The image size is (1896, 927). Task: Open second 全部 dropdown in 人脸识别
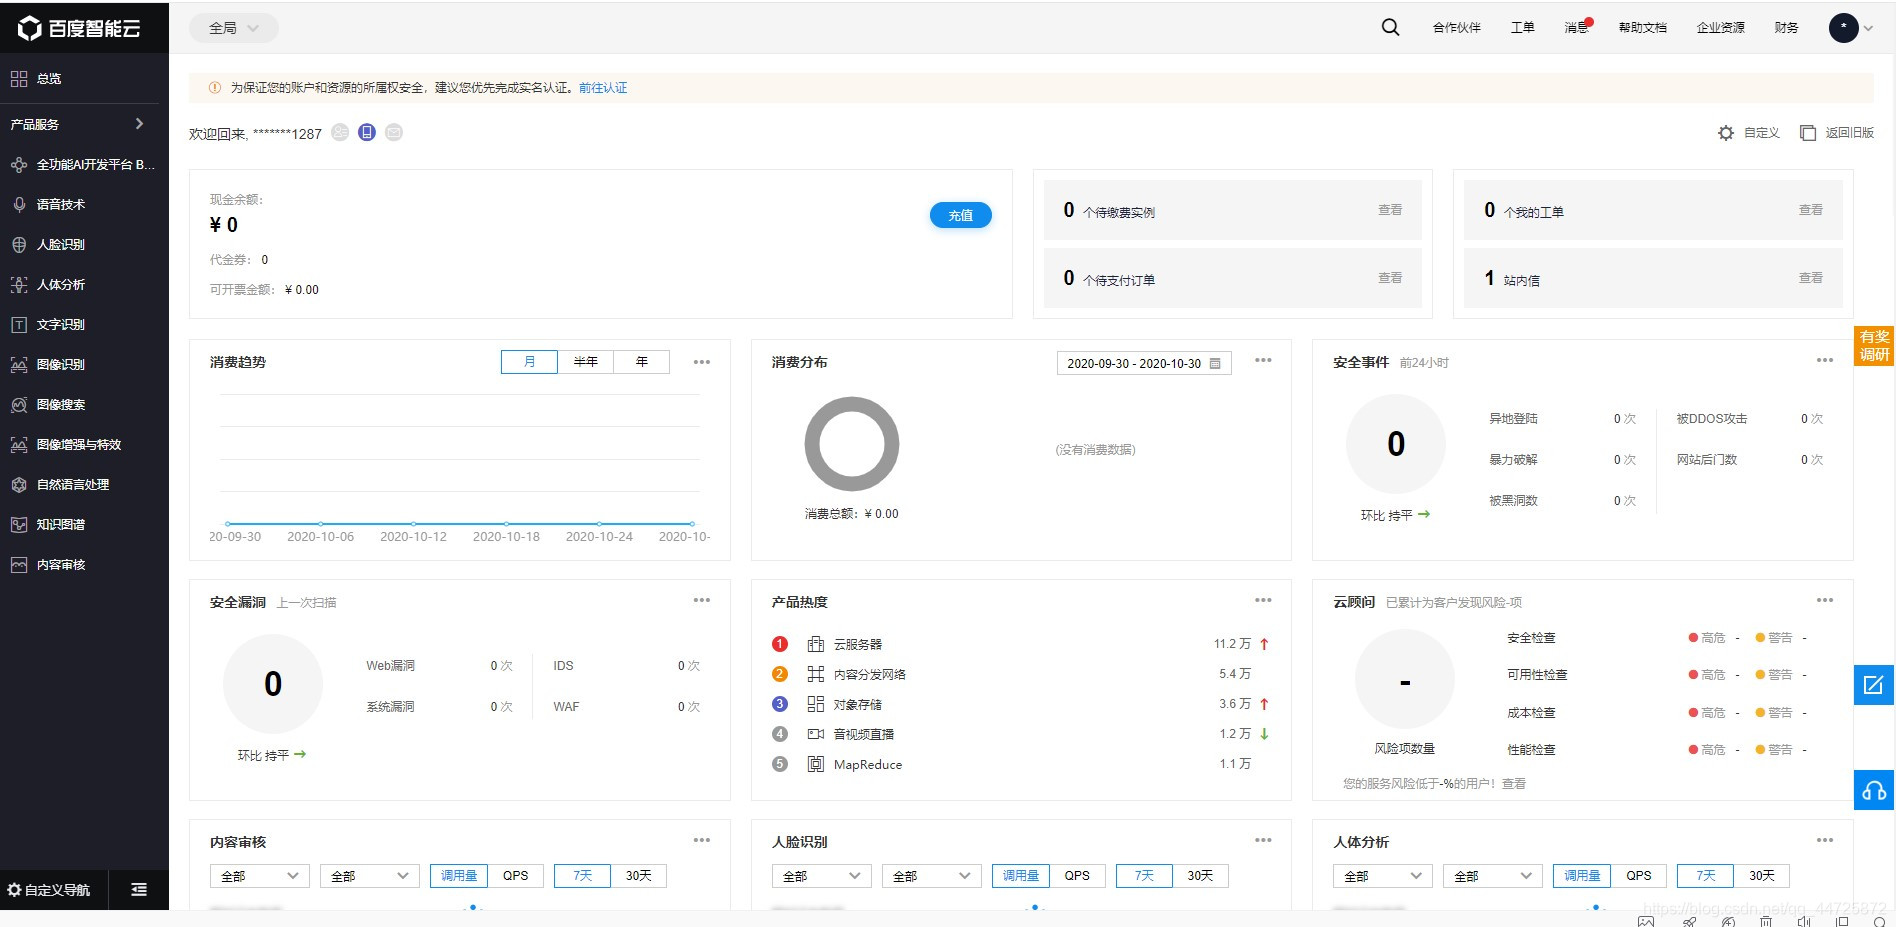[x=931, y=875]
